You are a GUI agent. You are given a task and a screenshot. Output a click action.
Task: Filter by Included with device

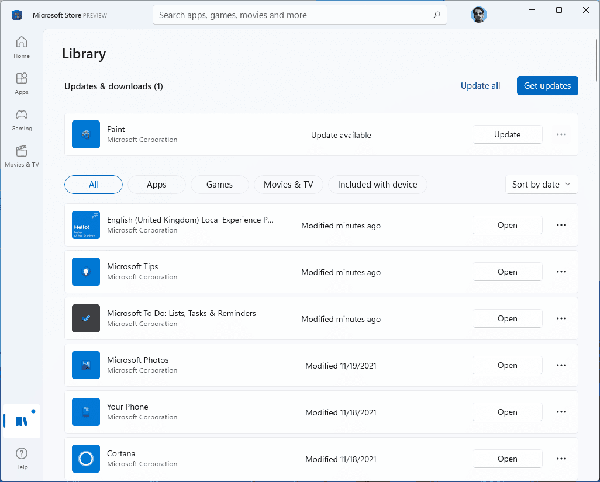coord(380,184)
